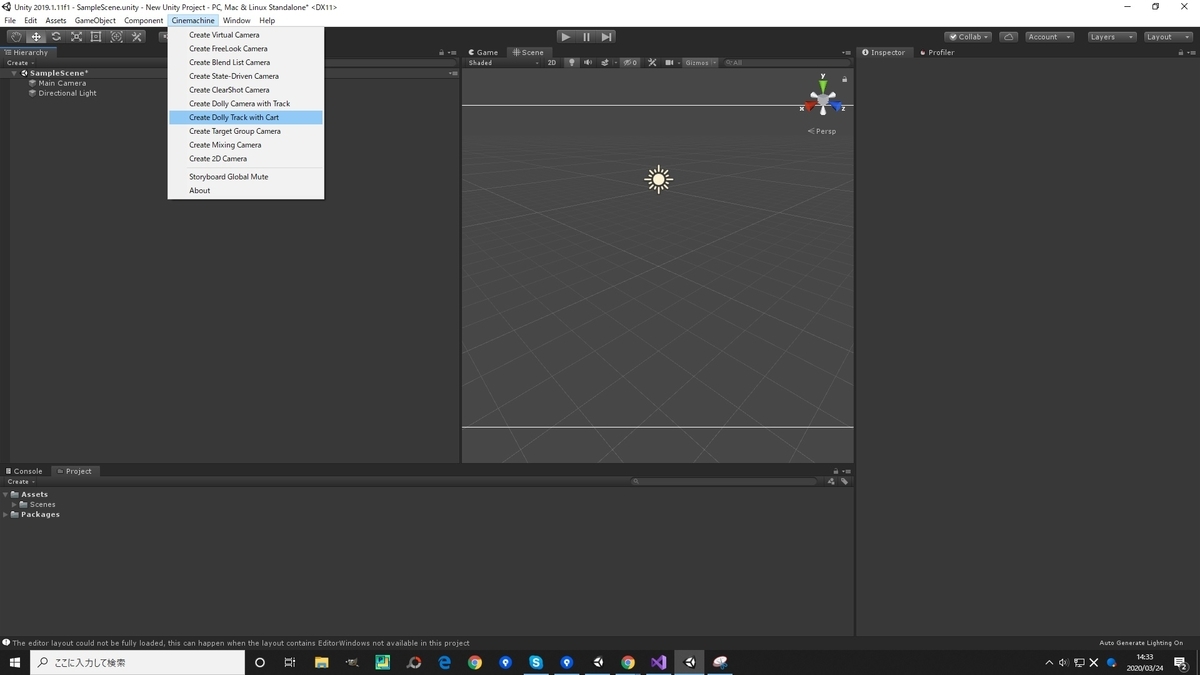Select the combined Transform tool

point(116,37)
